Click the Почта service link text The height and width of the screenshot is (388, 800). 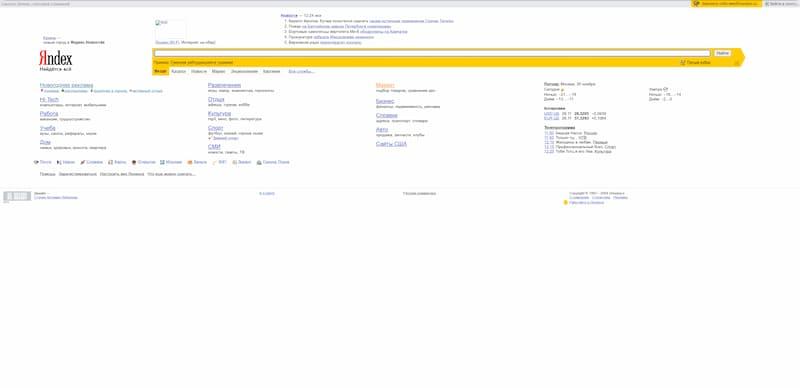click(x=45, y=162)
